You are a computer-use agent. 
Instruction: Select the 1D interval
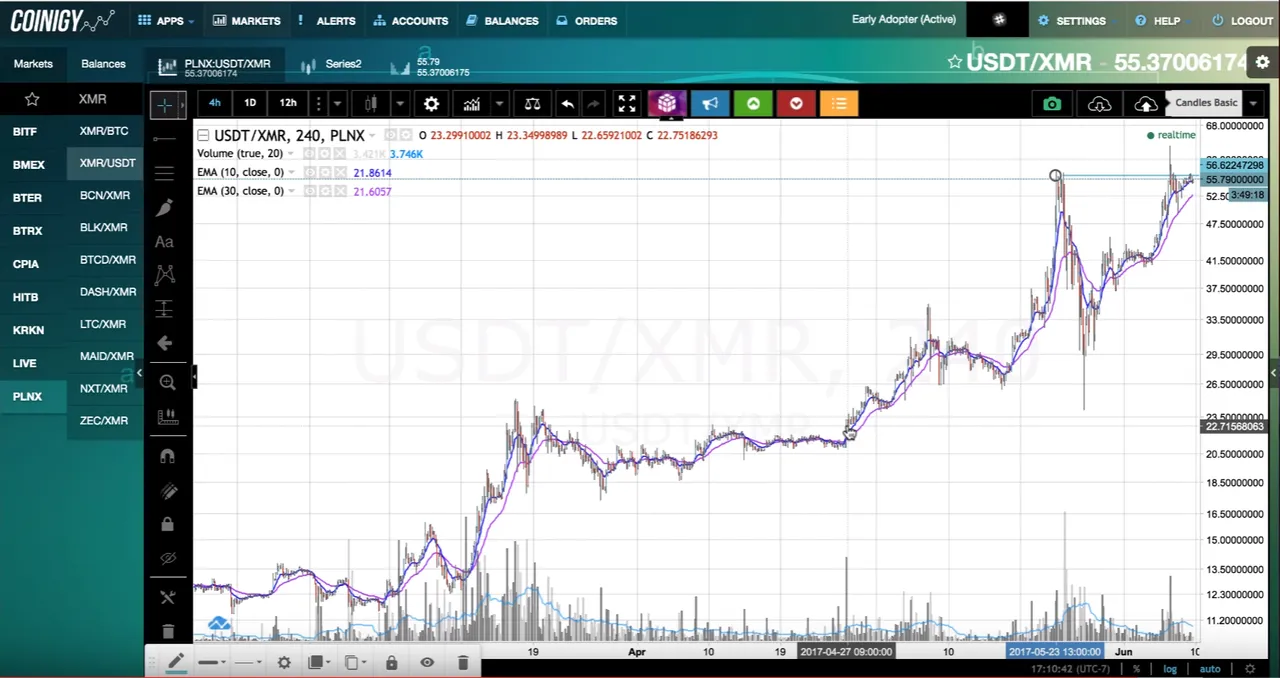250,103
